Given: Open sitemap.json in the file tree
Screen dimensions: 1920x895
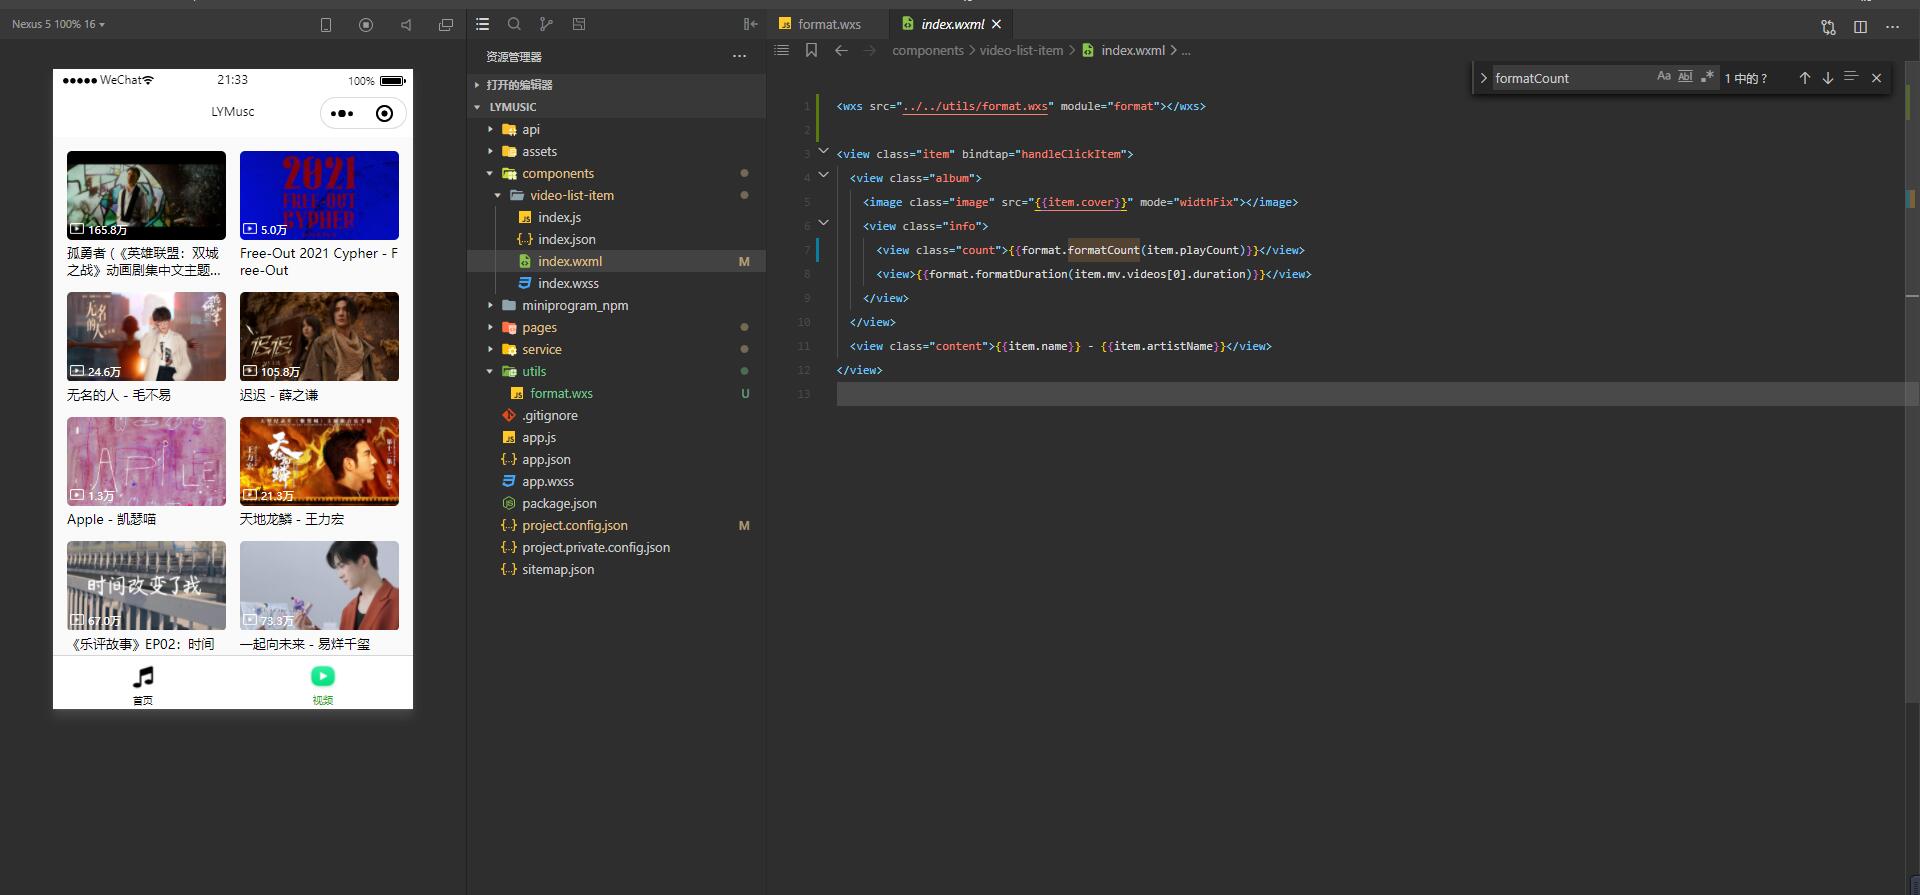Looking at the screenshot, I should pyautogui.click(x=616, y=569).
